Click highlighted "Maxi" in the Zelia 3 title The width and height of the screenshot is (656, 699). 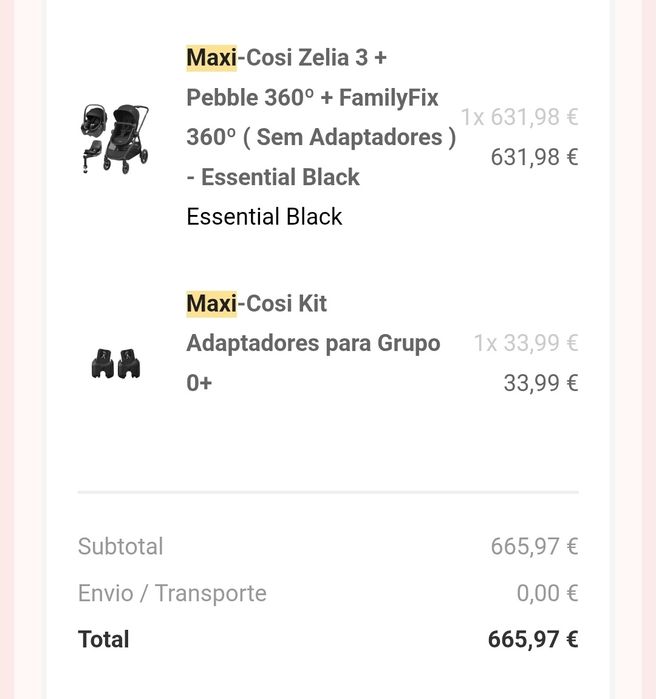(x=211, y=58)
